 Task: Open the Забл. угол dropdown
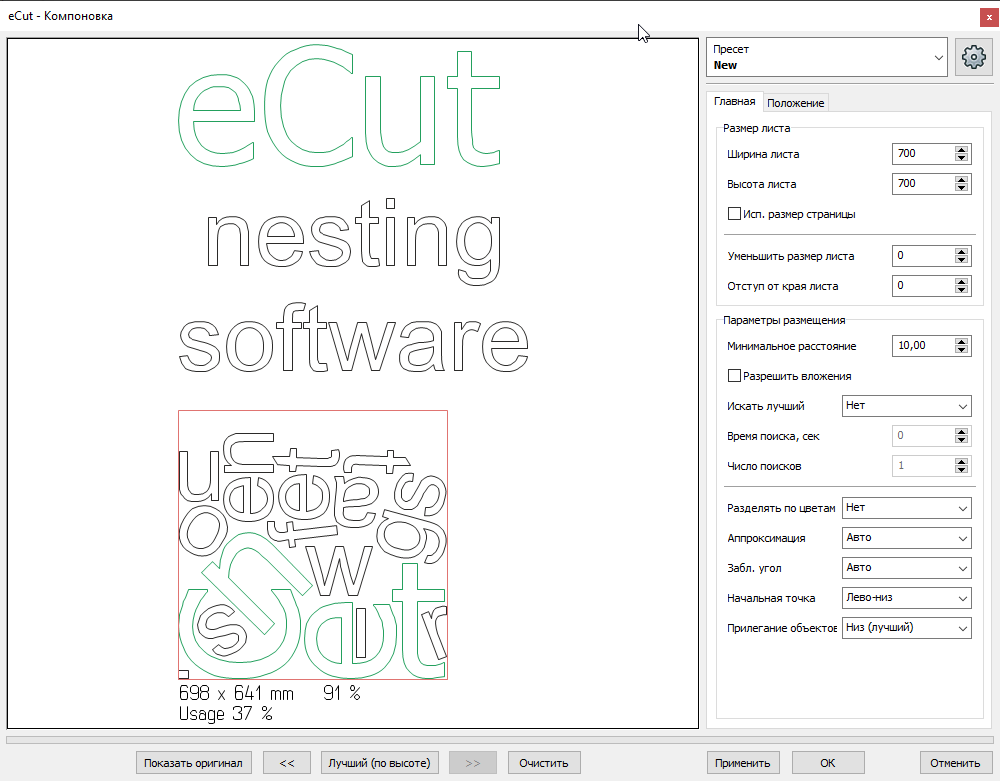coord(906,567)
